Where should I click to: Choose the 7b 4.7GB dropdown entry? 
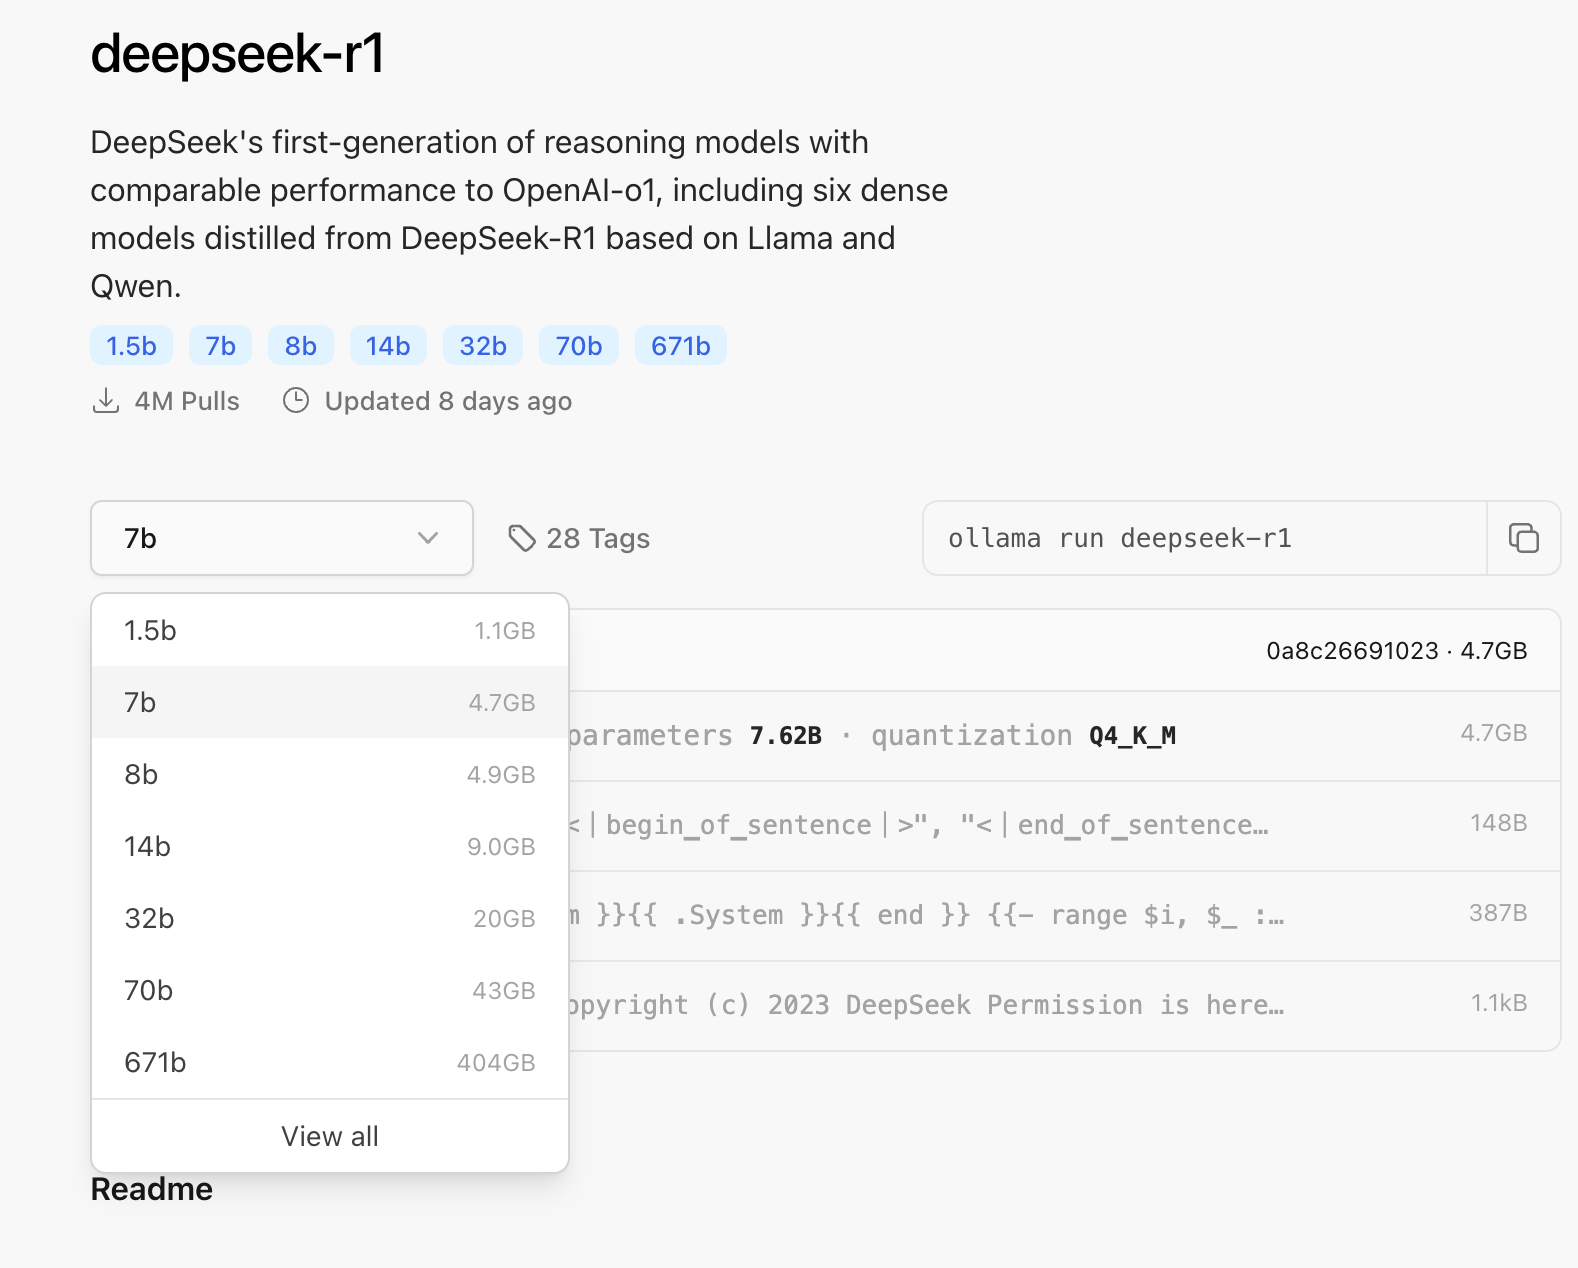click(x=330, y=702)
